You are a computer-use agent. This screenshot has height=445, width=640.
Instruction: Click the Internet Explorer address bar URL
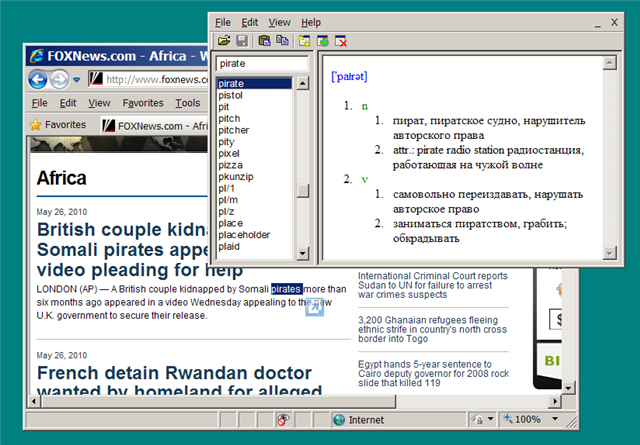[158, 79]
